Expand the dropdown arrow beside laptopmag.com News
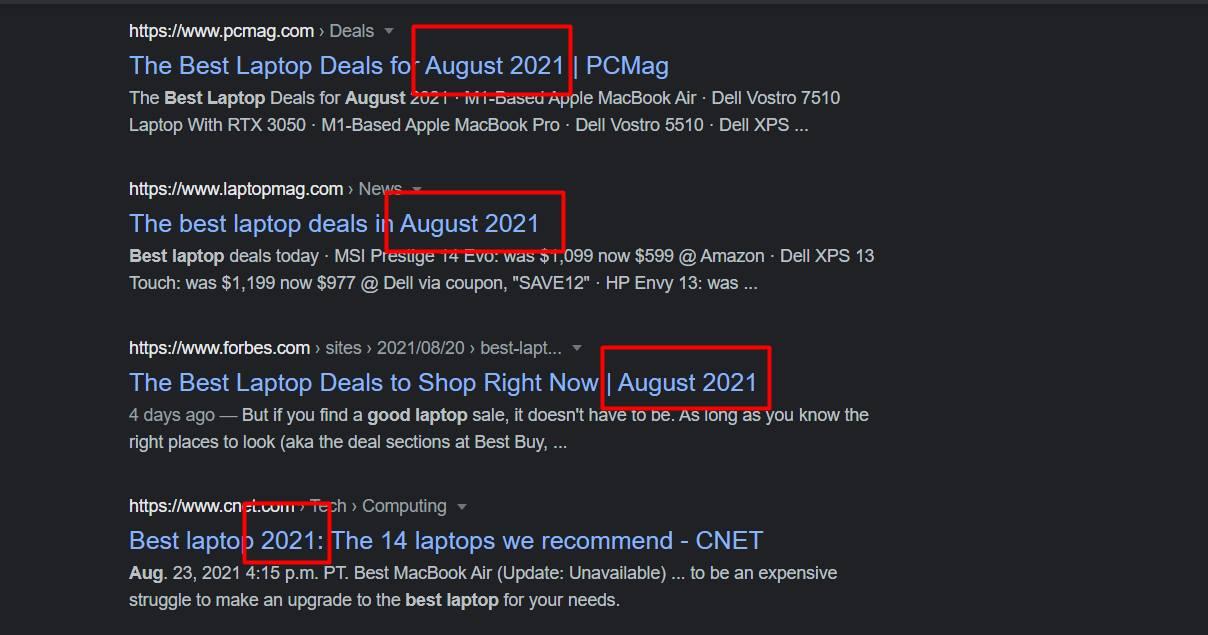This screenshot has width=1208, height=635. click(x=417, y=189)
